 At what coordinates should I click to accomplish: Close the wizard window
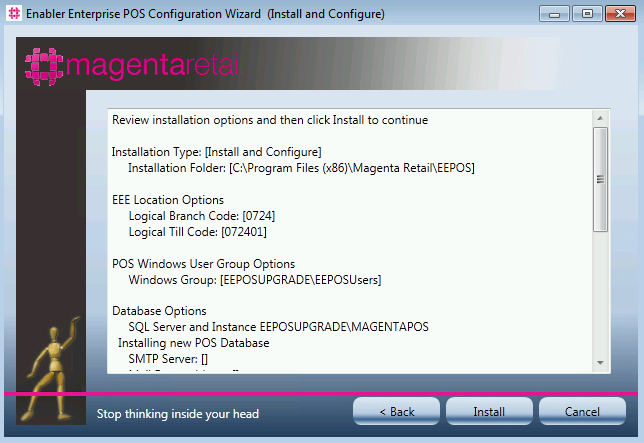620,14
